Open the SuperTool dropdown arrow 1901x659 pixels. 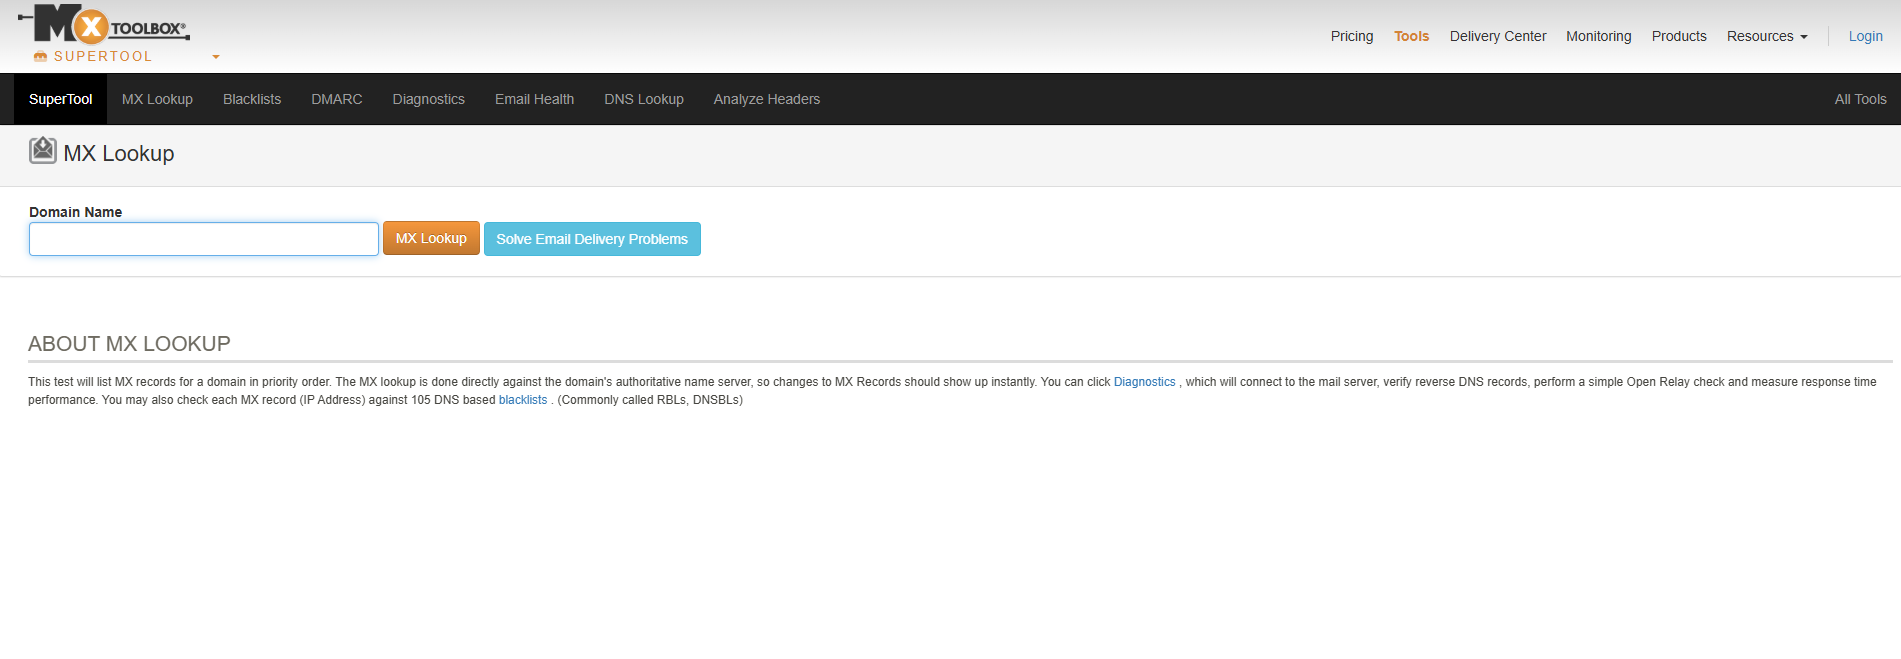(x=216, y=57)
